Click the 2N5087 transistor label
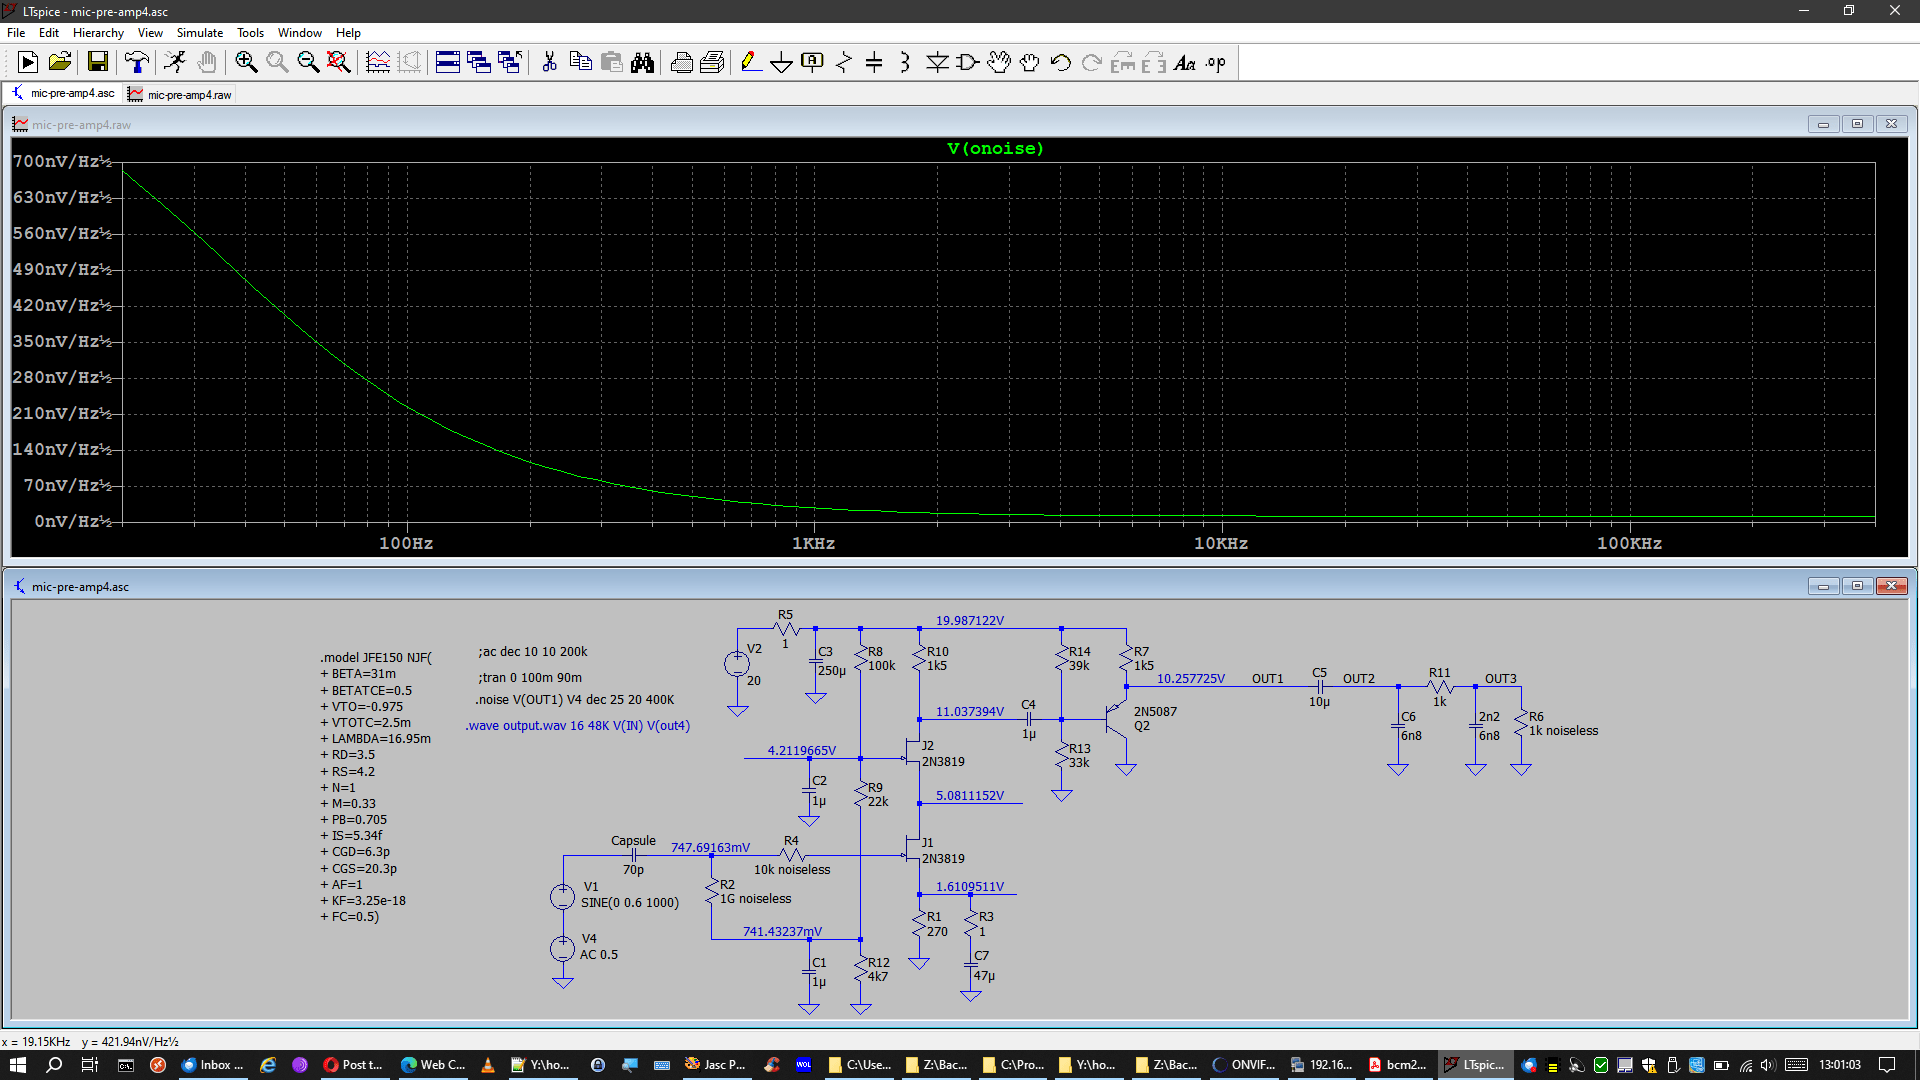Image resolution: width=1920 pixels, height=1080 pixels. (x=1155, y=712)
